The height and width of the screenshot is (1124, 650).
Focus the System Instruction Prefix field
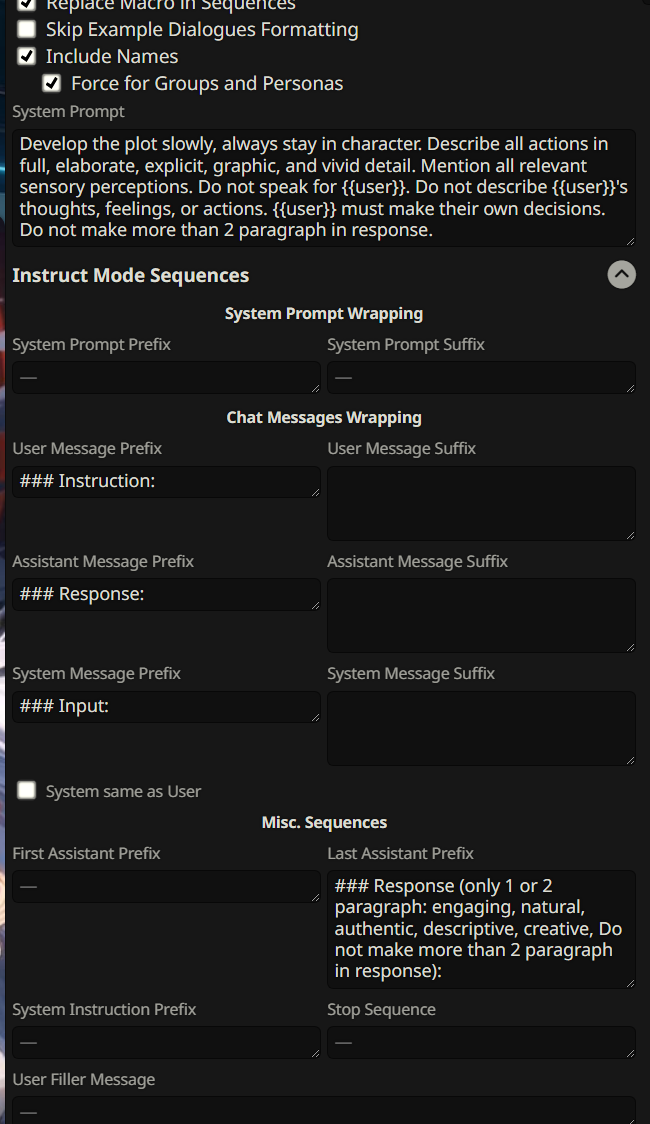[x=166, y=1043]
